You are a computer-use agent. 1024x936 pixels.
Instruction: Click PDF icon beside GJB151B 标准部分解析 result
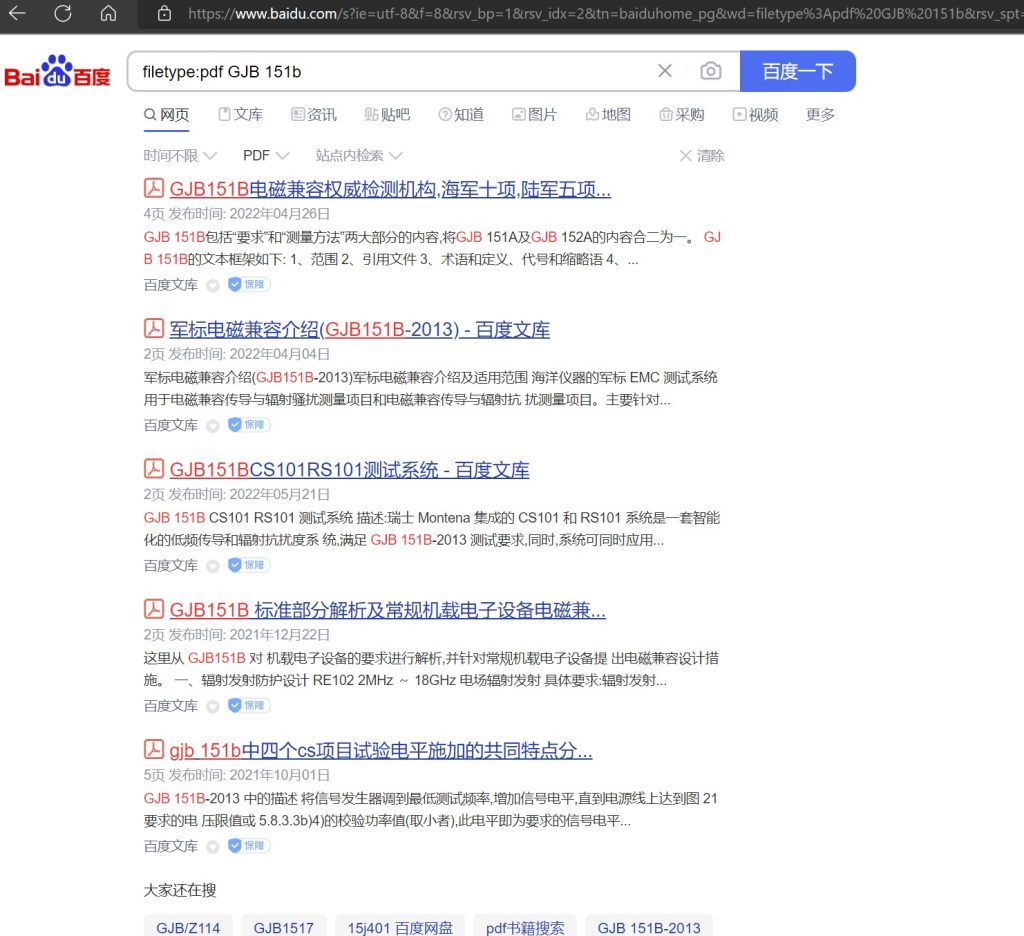(153, 609)
